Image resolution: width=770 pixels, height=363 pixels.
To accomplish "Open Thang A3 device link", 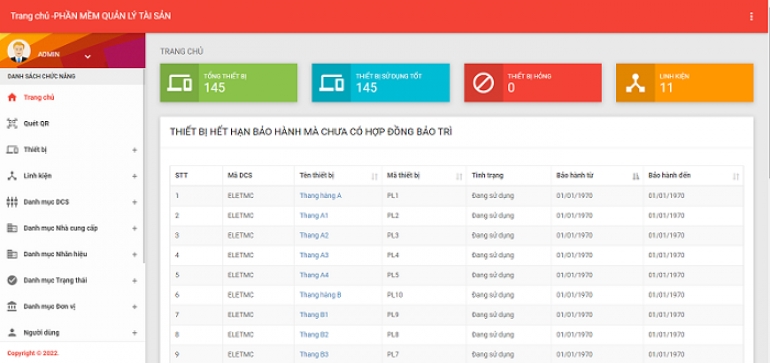I will click(314, 255).
